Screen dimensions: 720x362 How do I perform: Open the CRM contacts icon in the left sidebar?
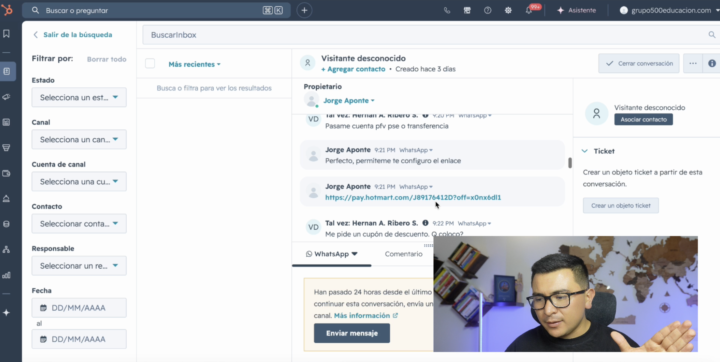pyautogui.click(x=7, y=72)
